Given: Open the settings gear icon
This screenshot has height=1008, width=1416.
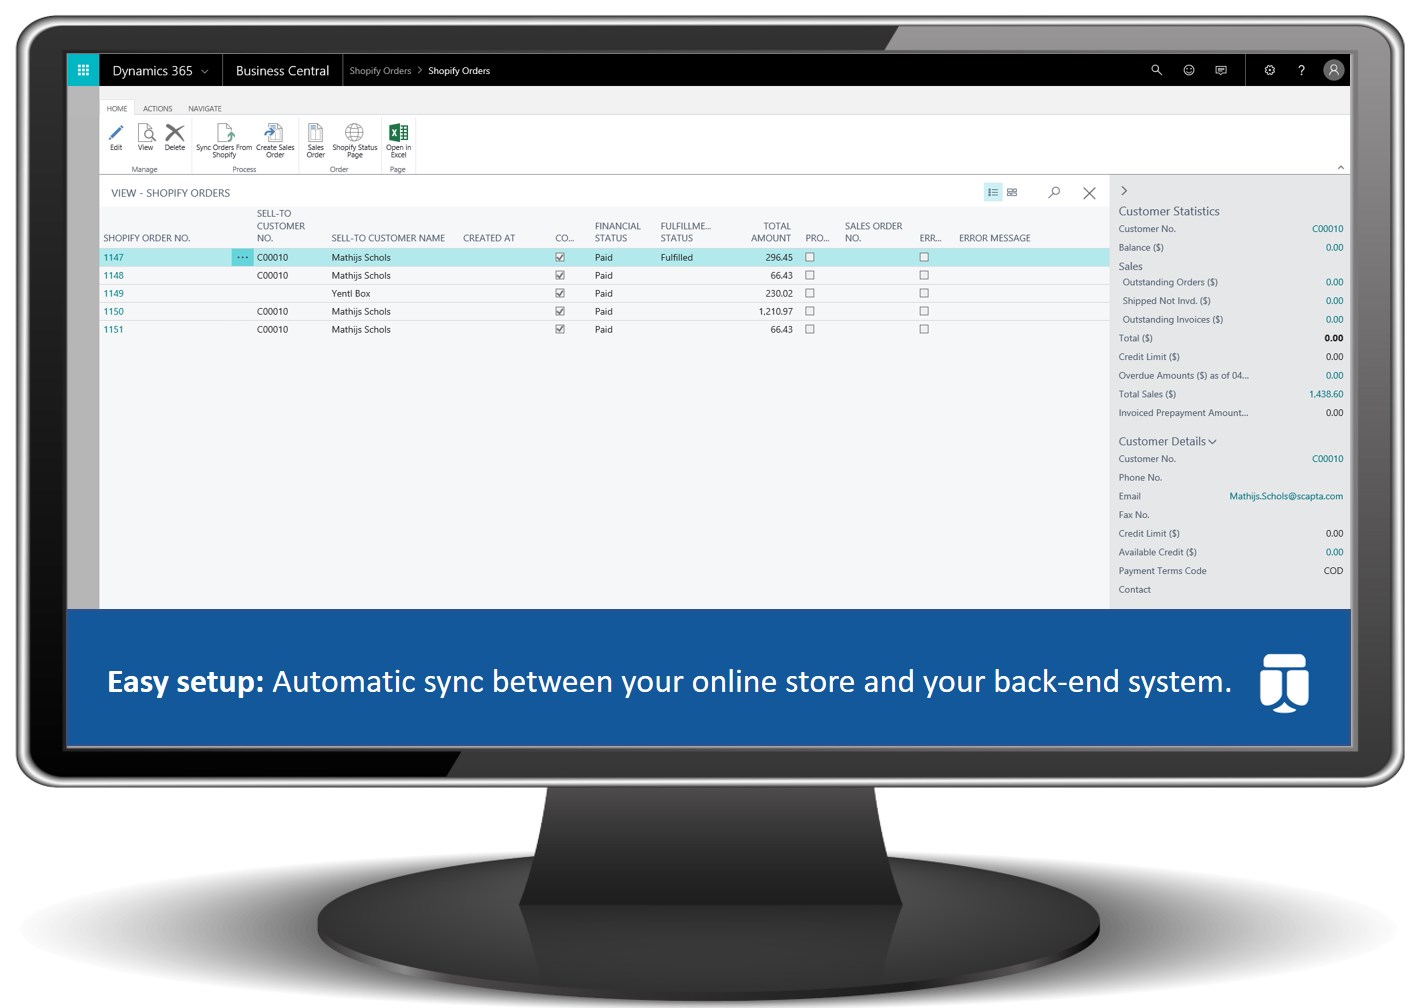Looking at the screenshot, I should pos(1270,70).
